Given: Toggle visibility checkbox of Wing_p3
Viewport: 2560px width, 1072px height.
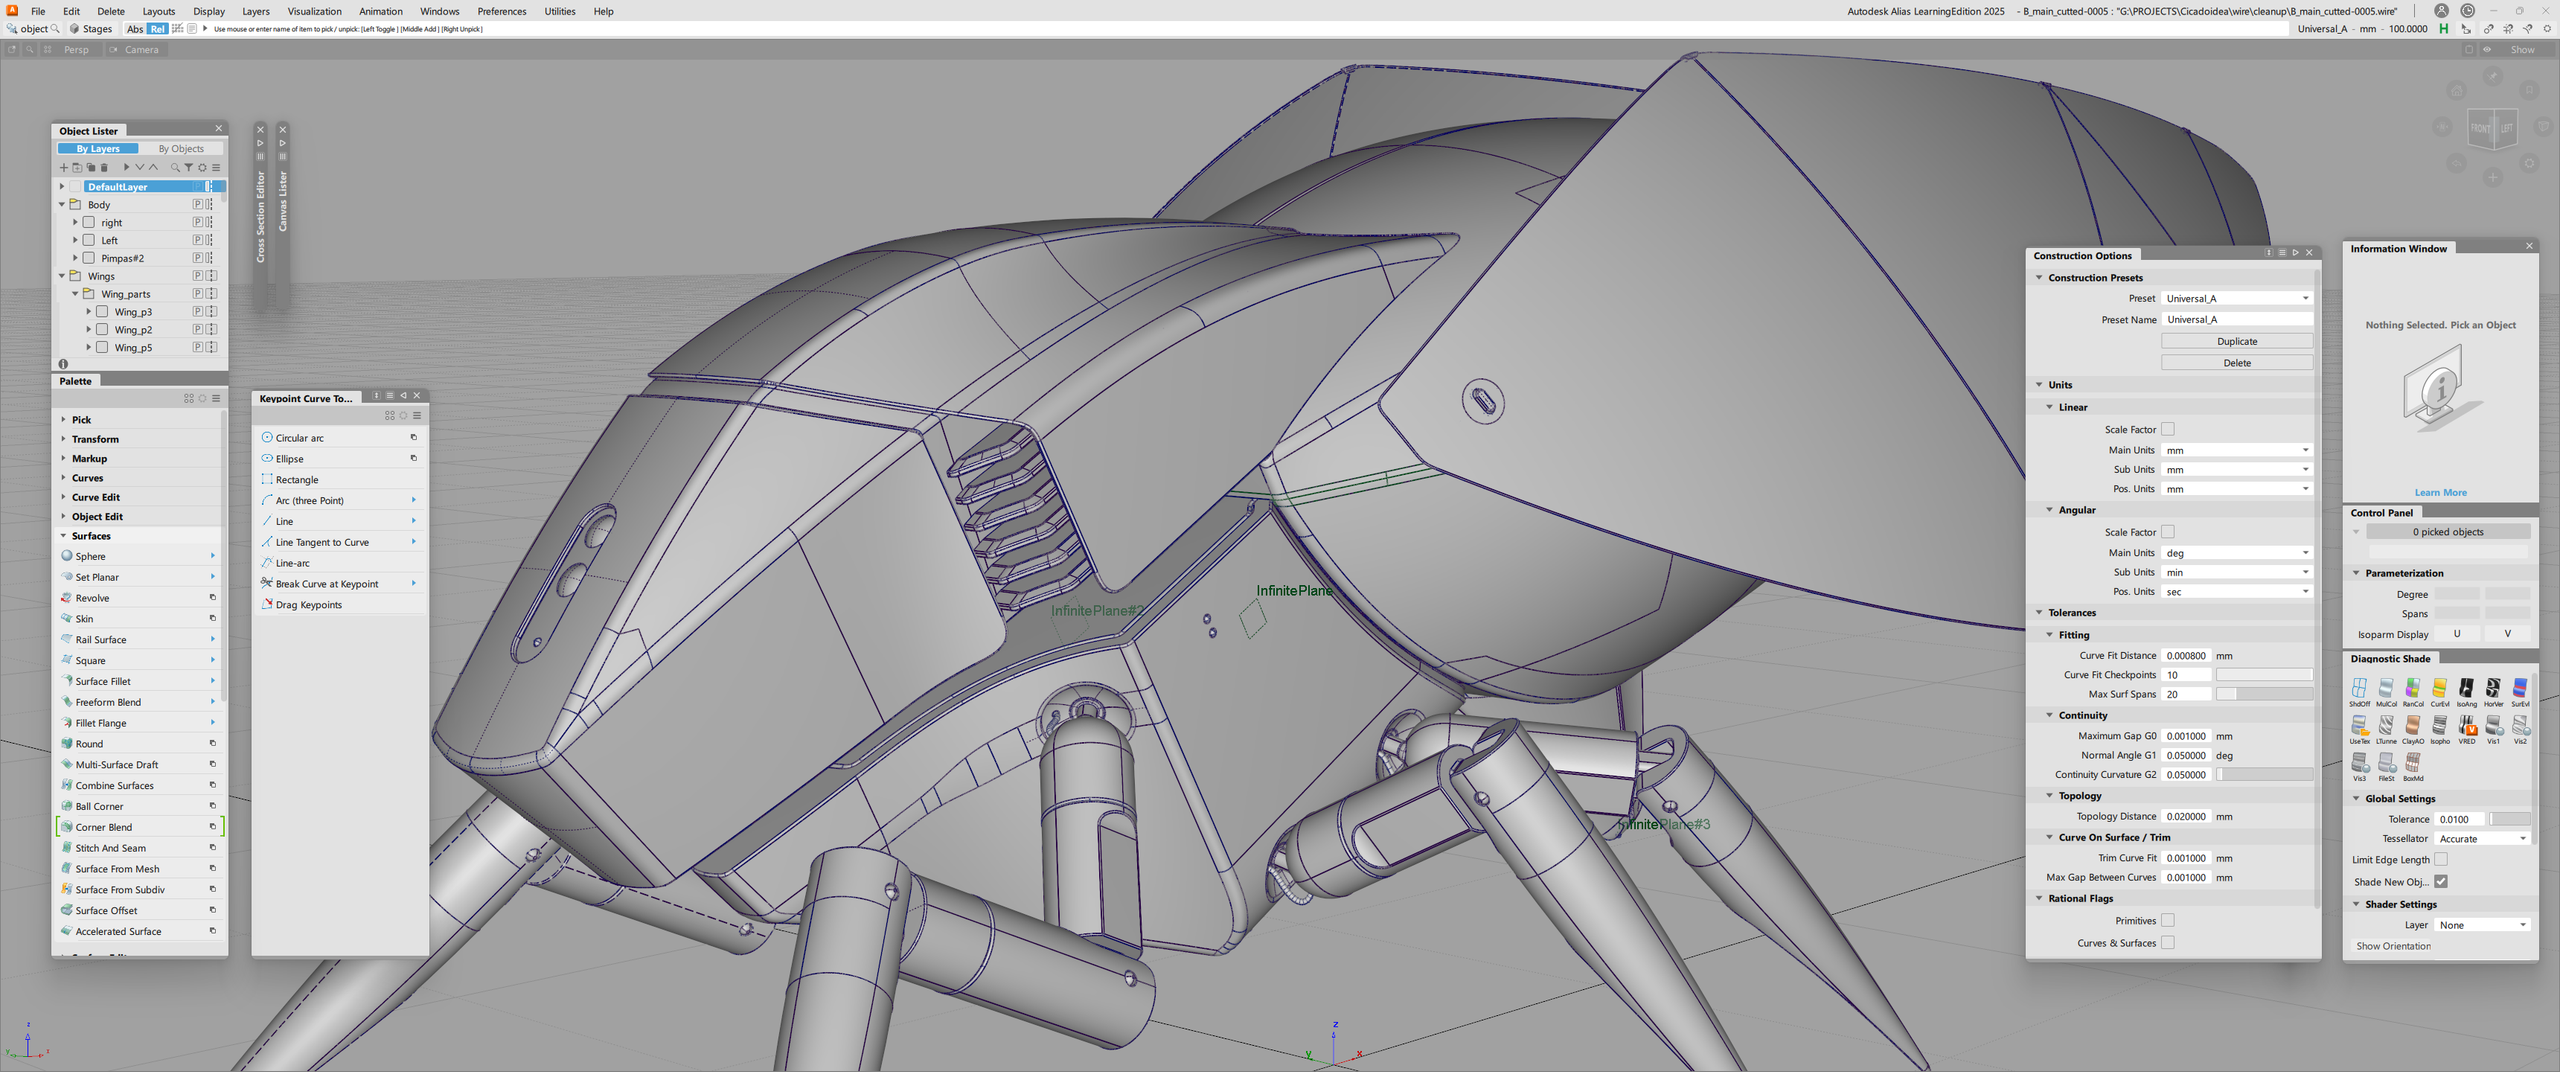Looking at the screenshot, I should click(103, 311).
